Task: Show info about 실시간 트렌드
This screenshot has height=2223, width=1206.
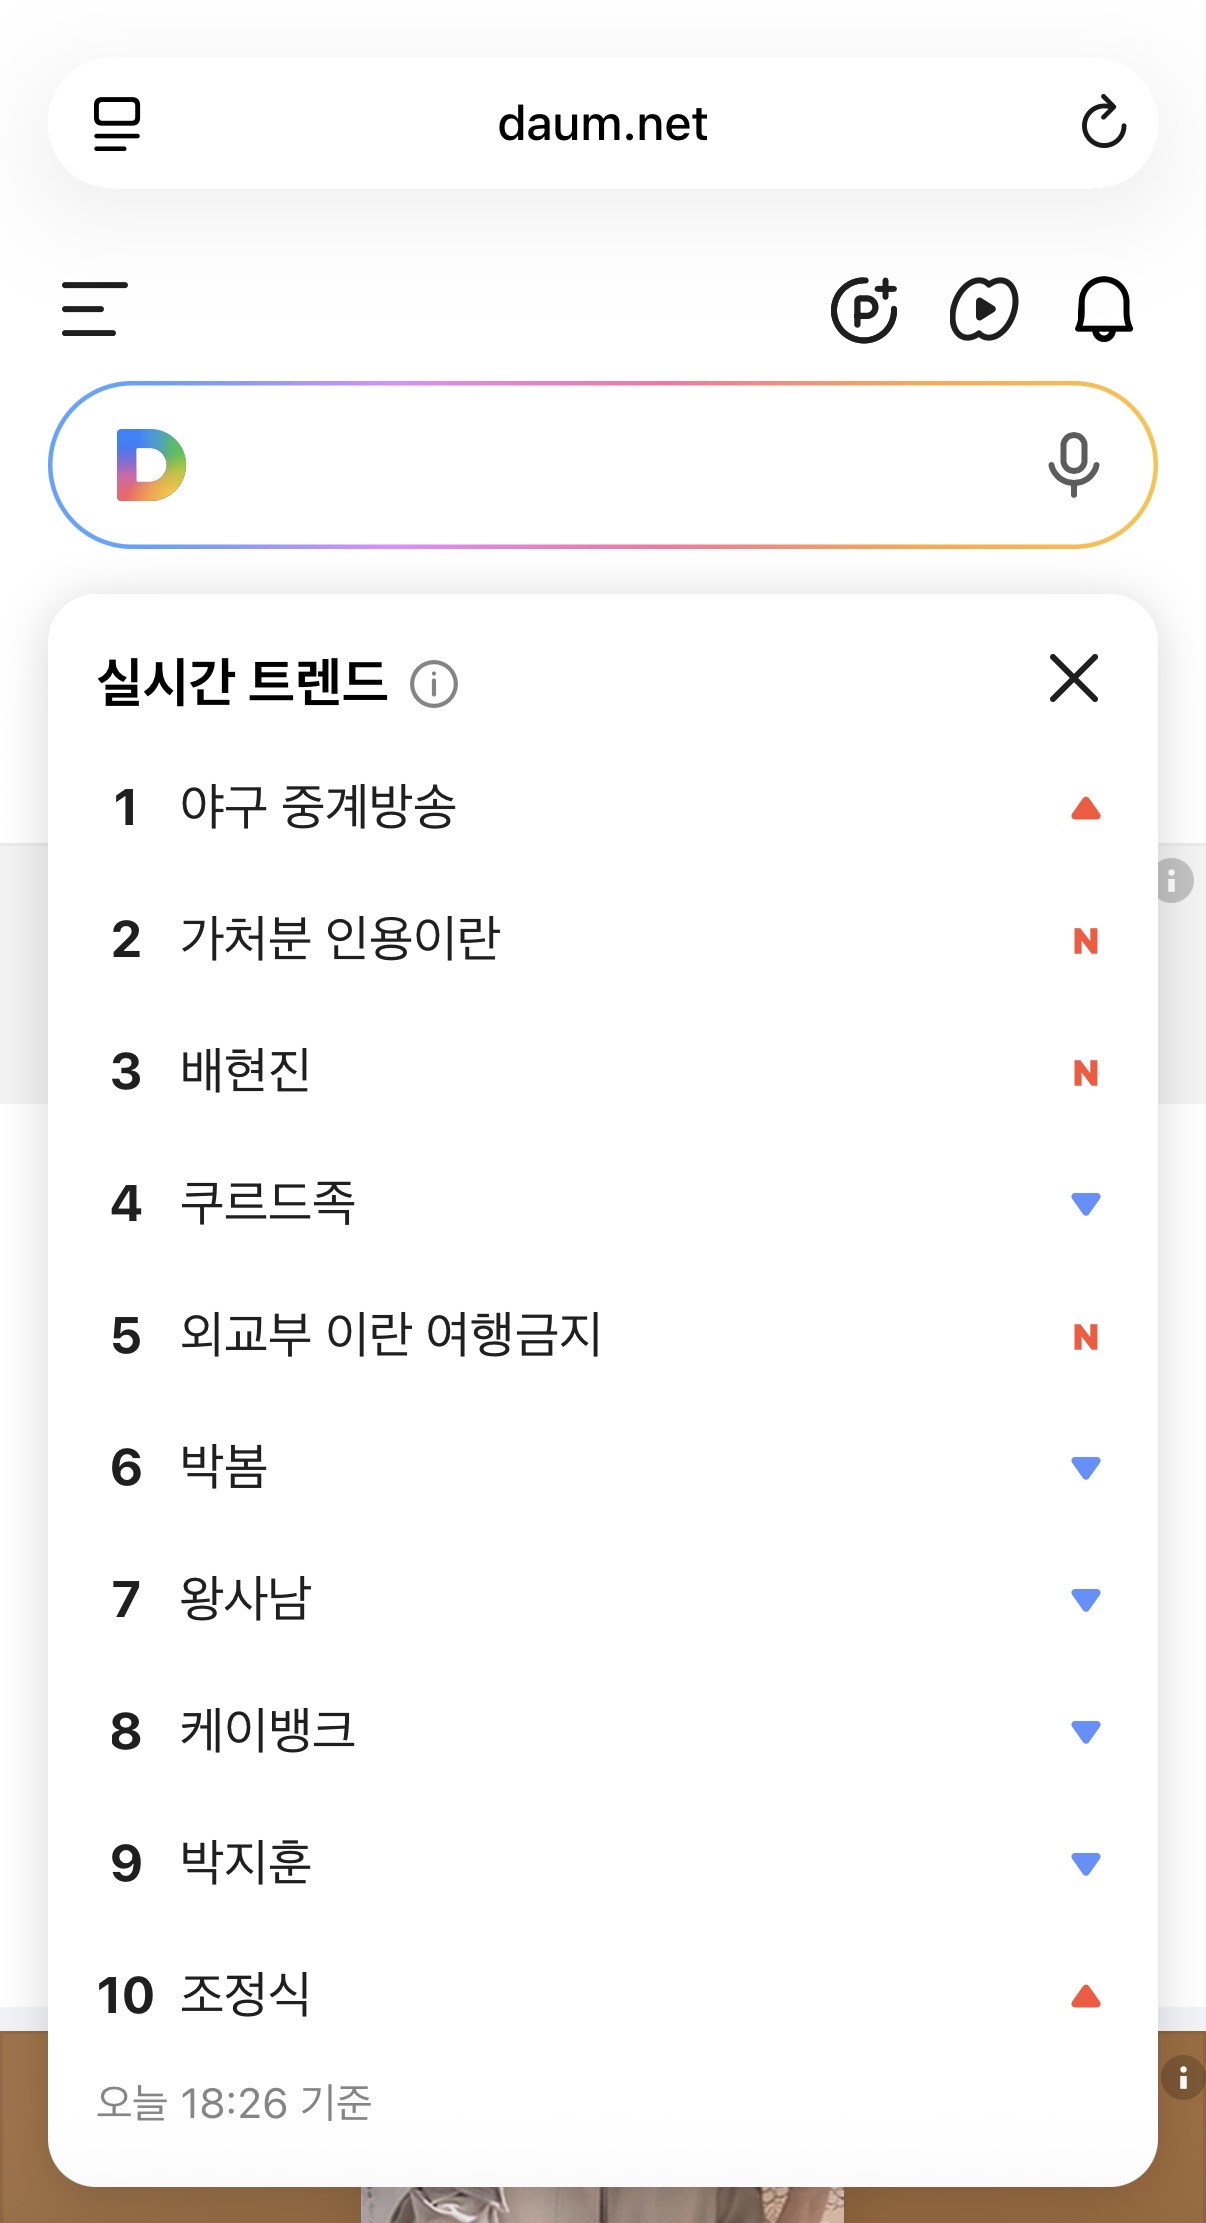Action: point(434,685)
